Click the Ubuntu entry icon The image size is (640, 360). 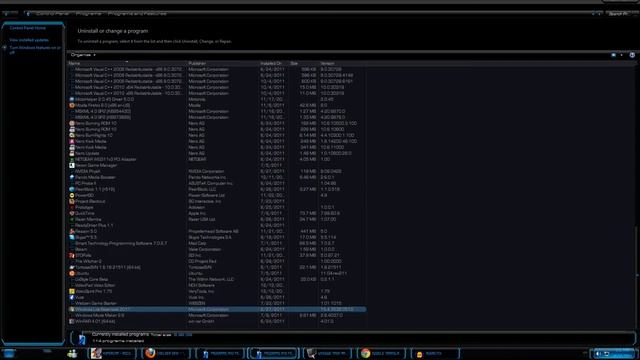click(x=72, y=273)
